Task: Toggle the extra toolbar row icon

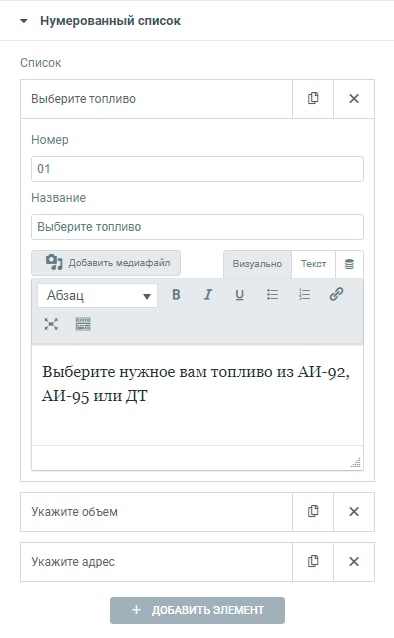Action: coord(83,324)
